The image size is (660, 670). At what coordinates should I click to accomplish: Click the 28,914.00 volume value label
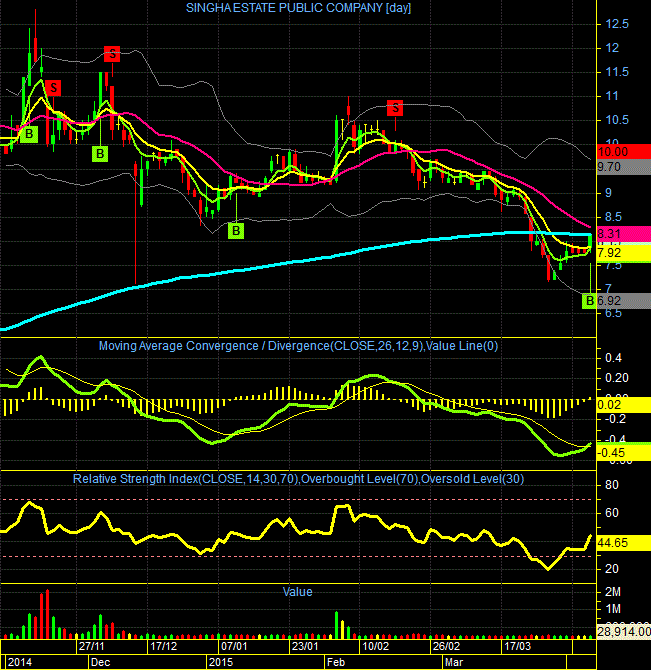(624, 632)
